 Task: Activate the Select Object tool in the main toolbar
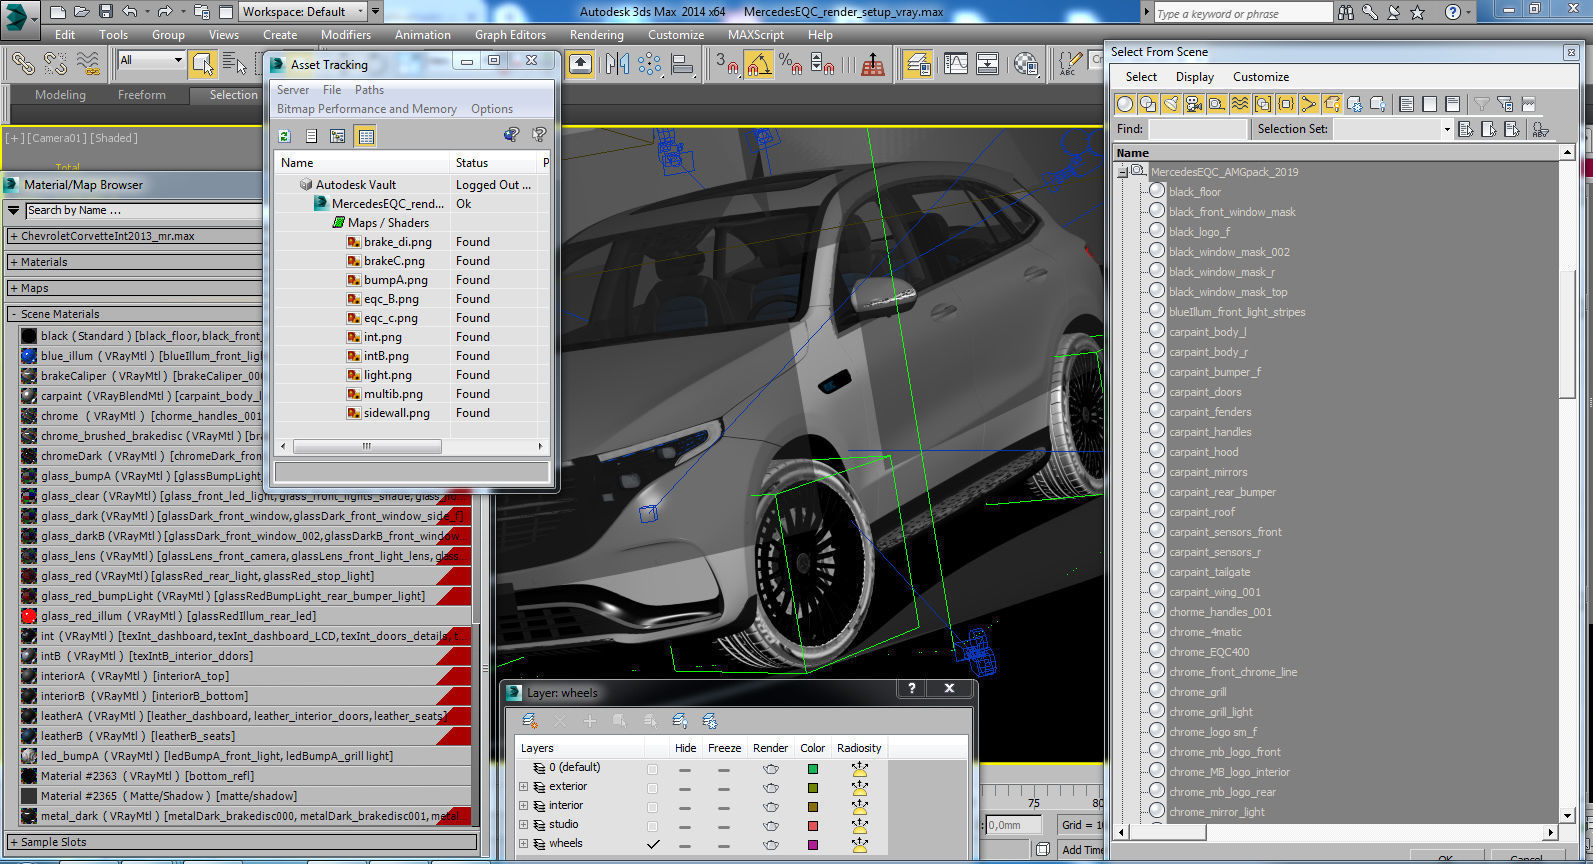tap(203, 64)
